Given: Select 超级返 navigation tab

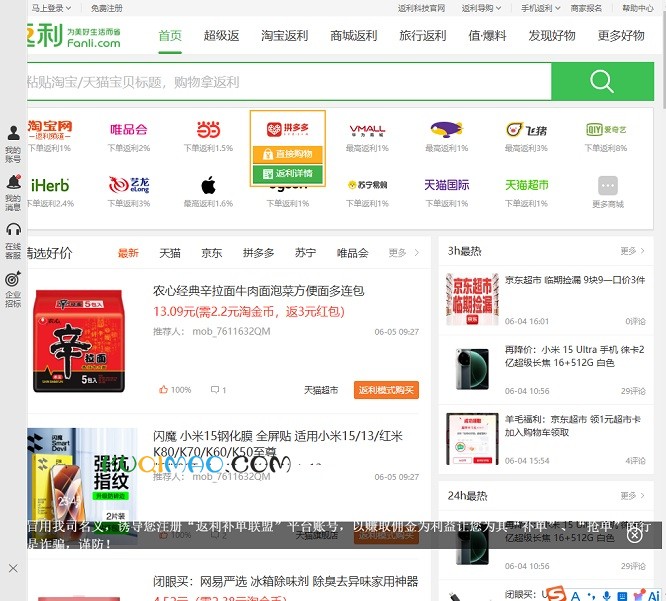Looking at the screenshot, I should click(221, 36).
